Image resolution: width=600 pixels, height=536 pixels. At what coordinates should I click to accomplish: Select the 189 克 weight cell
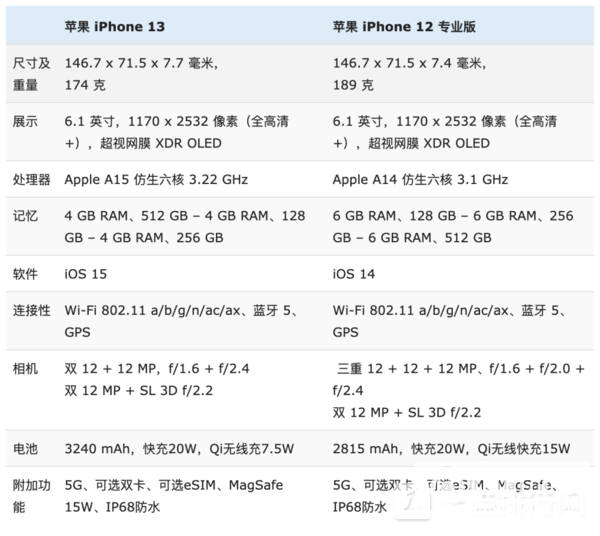[354, 84]
